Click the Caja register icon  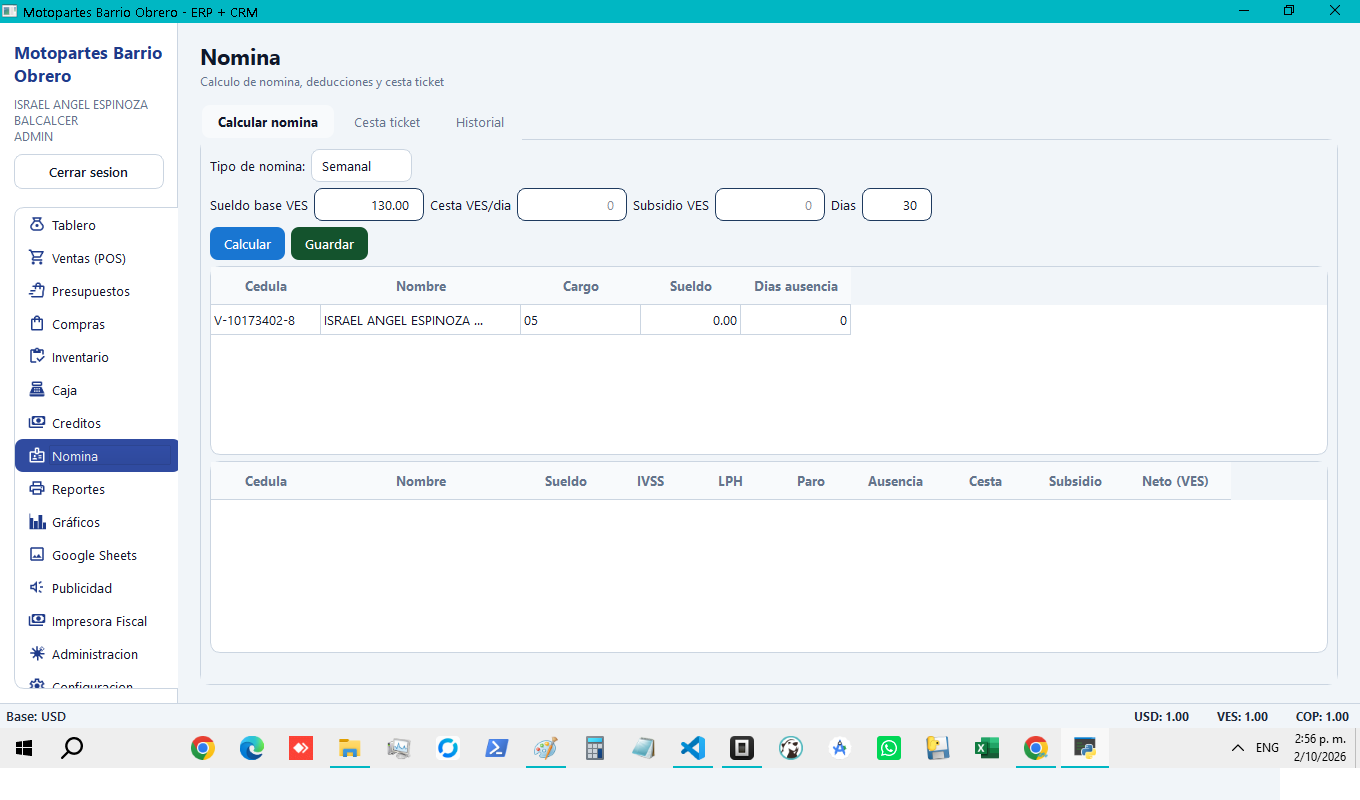coord(37,390)
